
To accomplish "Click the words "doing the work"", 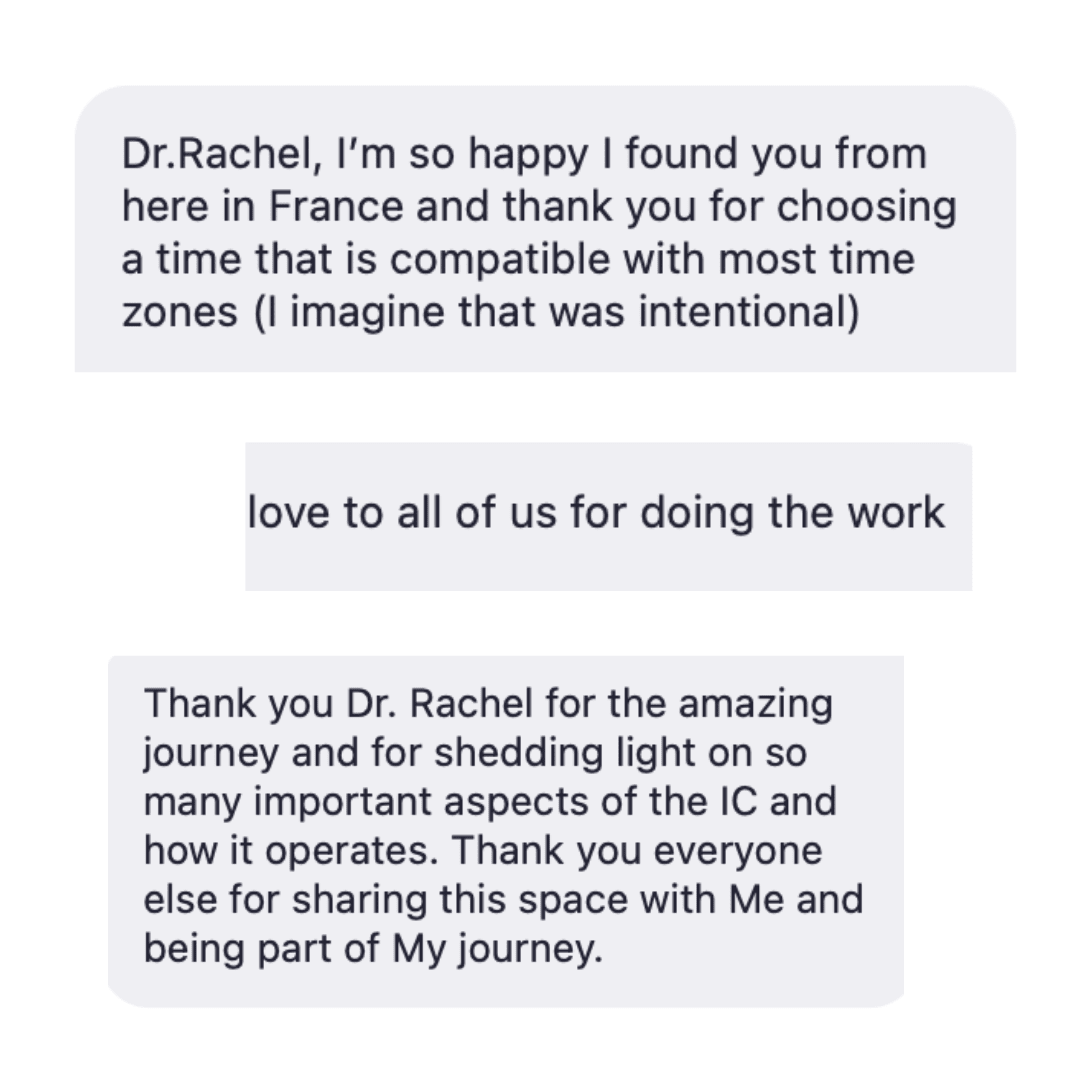I will (x=792, y=513).
